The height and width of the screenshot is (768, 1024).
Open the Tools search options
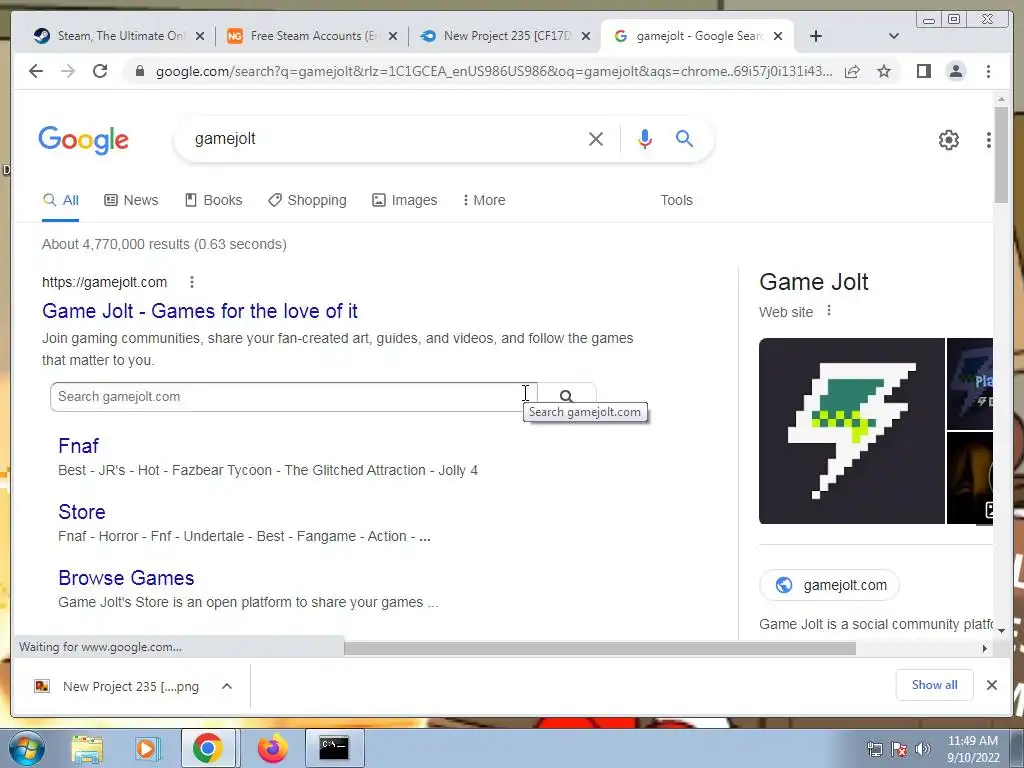pos(676,200)
